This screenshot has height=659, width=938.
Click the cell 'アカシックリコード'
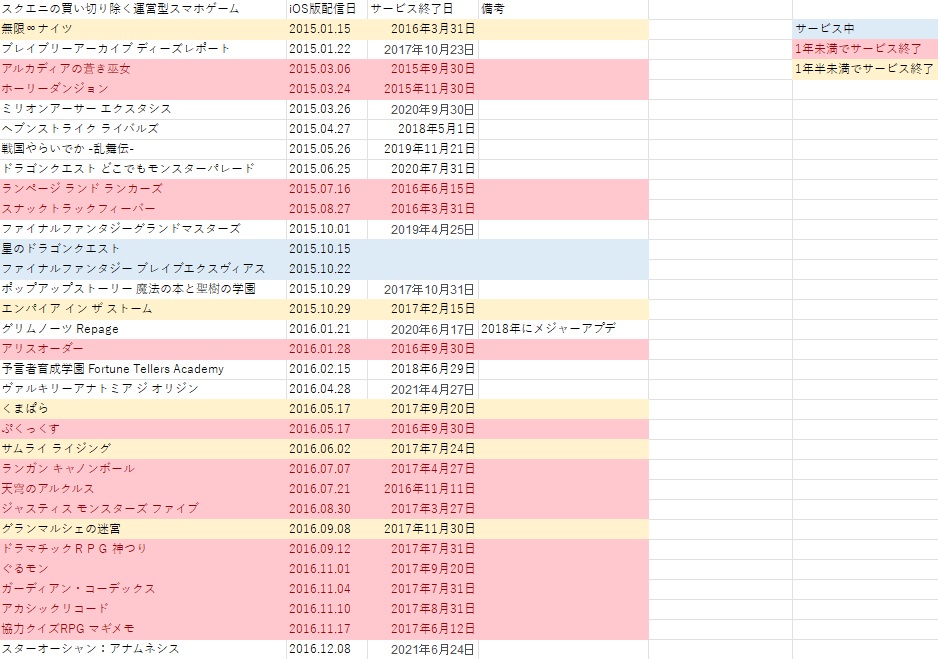click(x=143, y=609)
